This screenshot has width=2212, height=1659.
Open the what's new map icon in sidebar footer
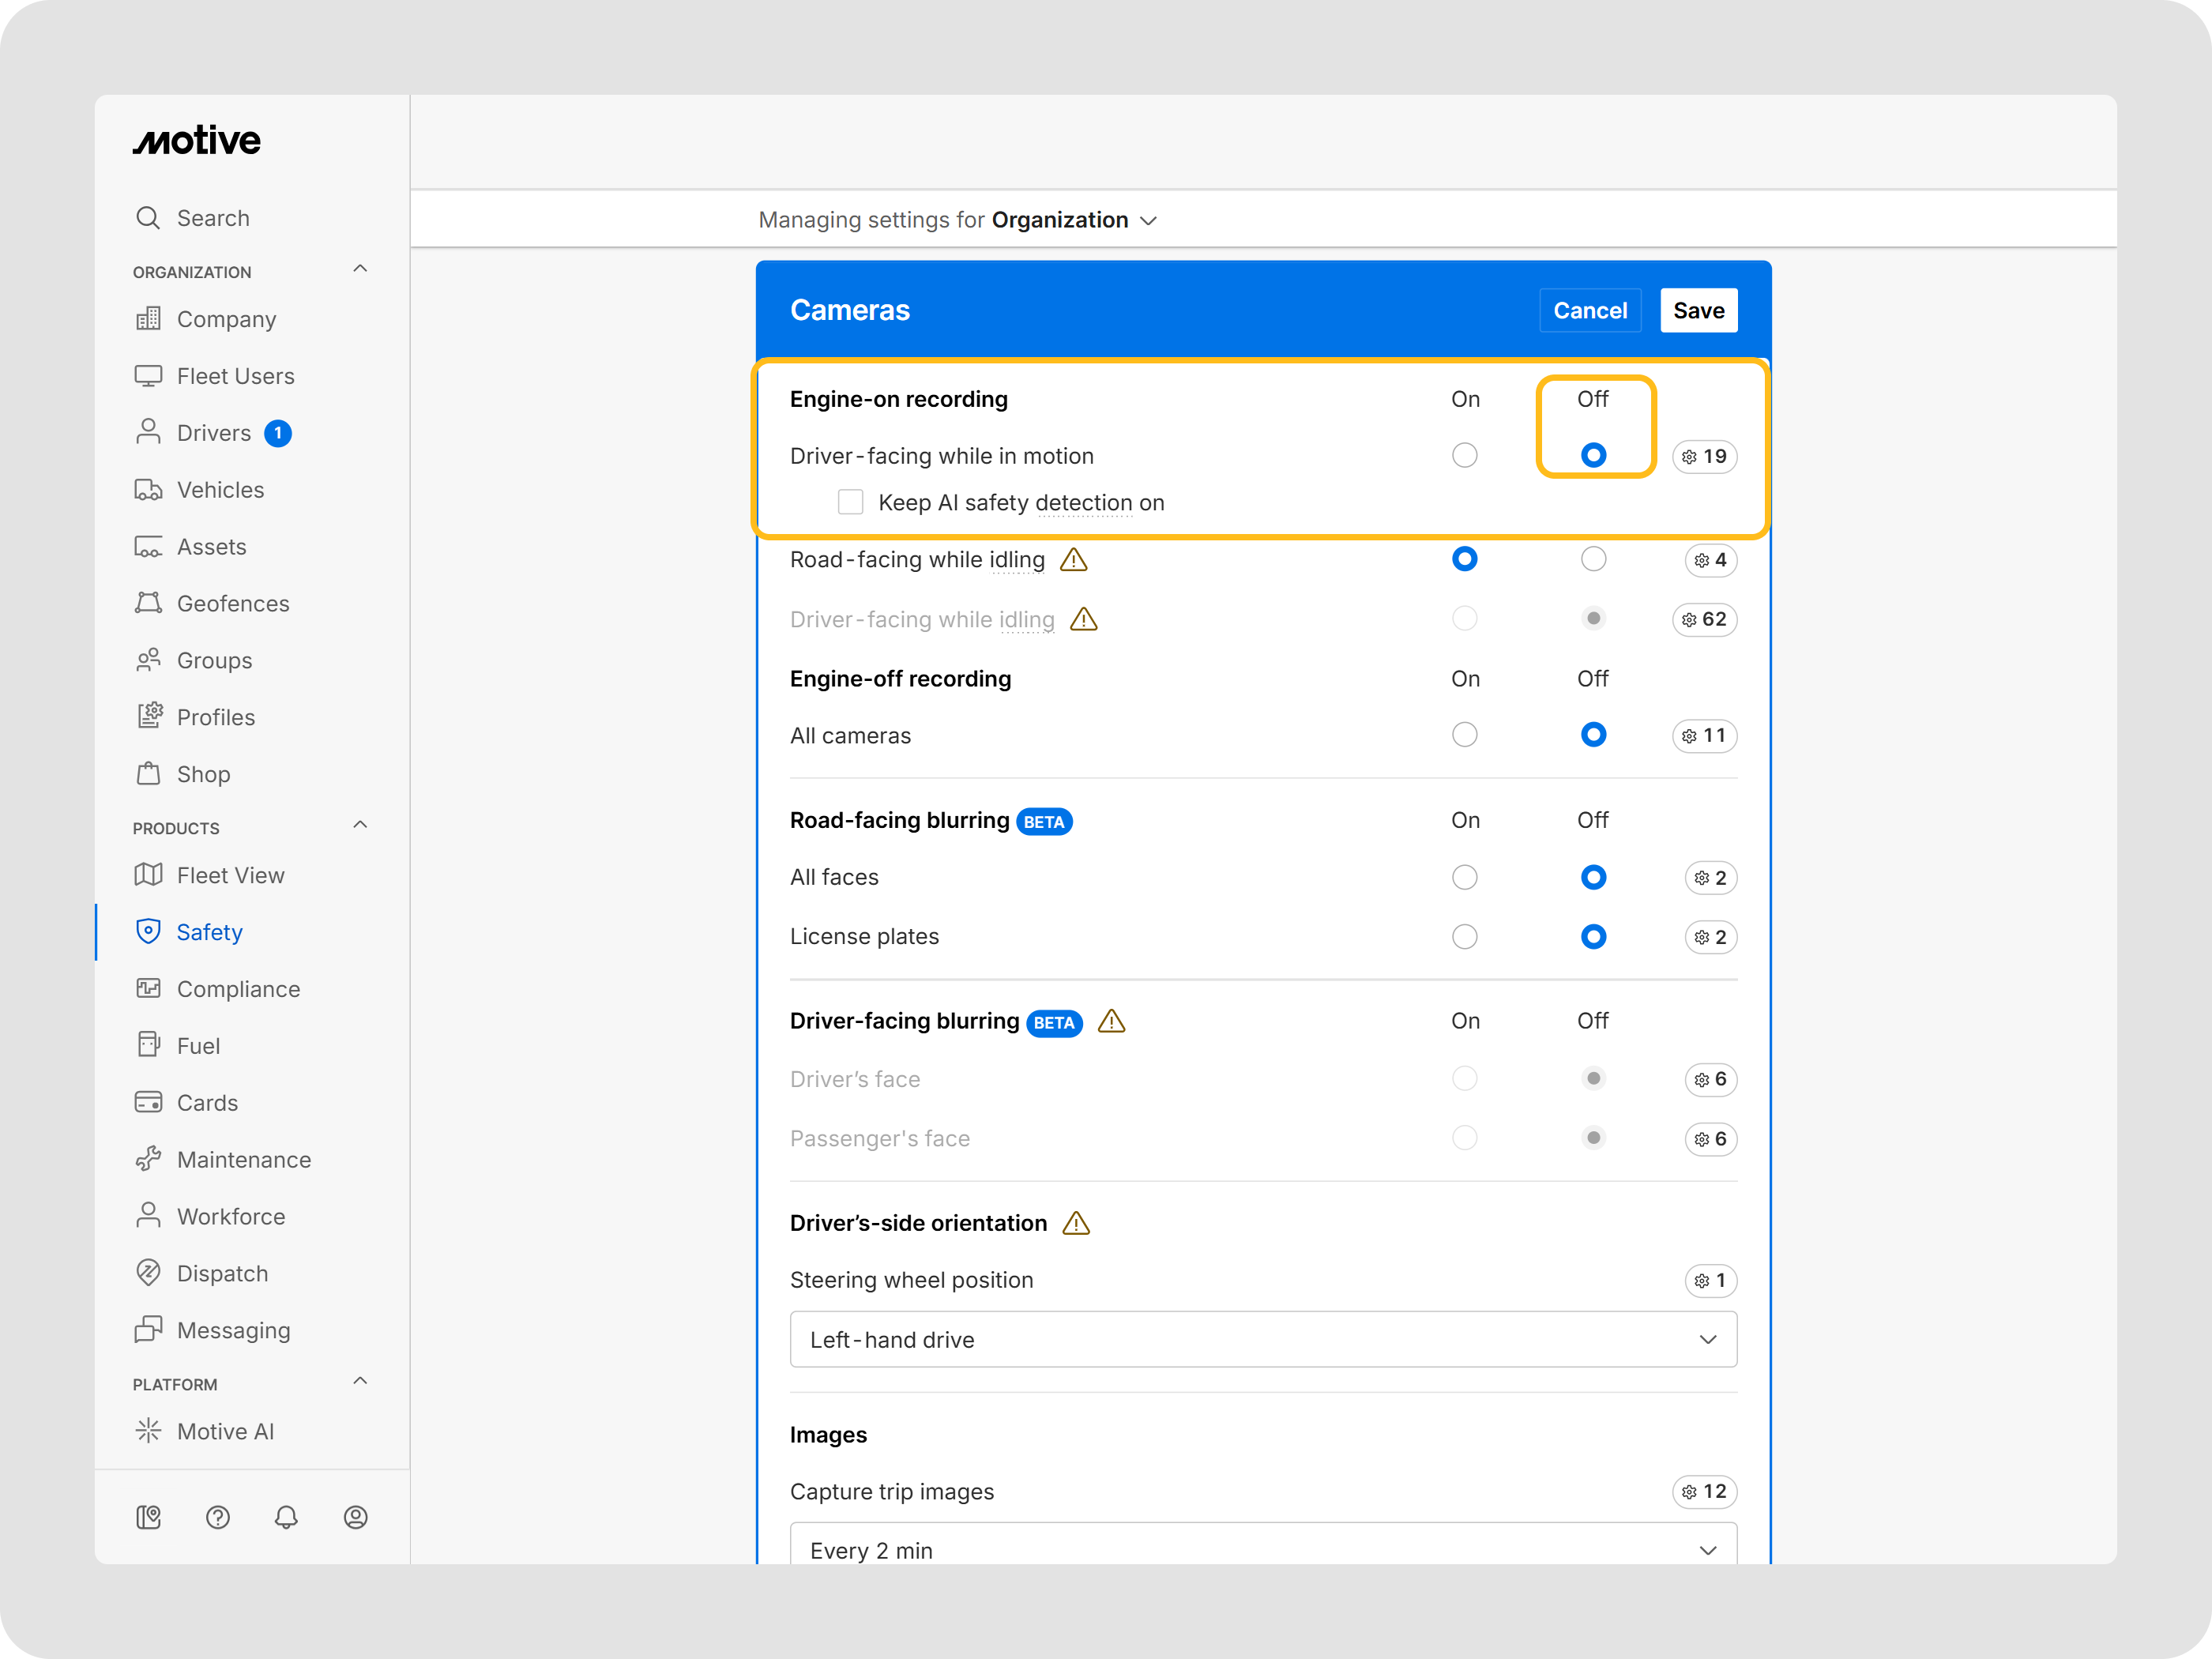point(148,1517)
